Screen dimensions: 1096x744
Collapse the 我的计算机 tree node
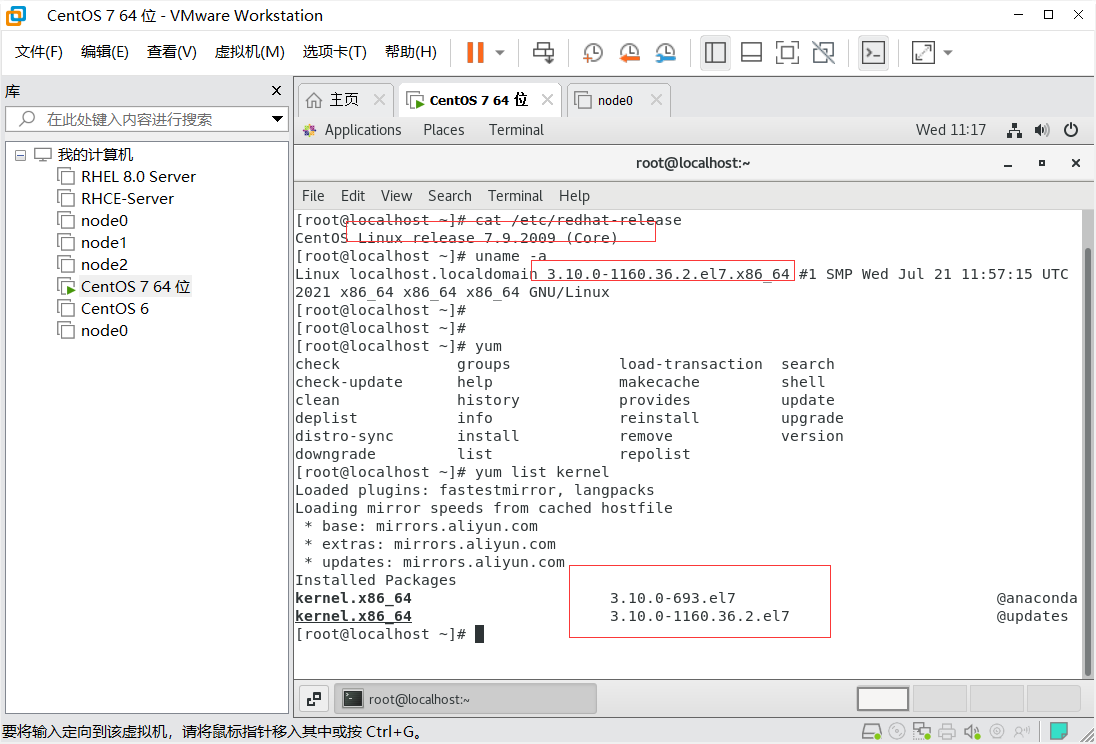(20, 154)
